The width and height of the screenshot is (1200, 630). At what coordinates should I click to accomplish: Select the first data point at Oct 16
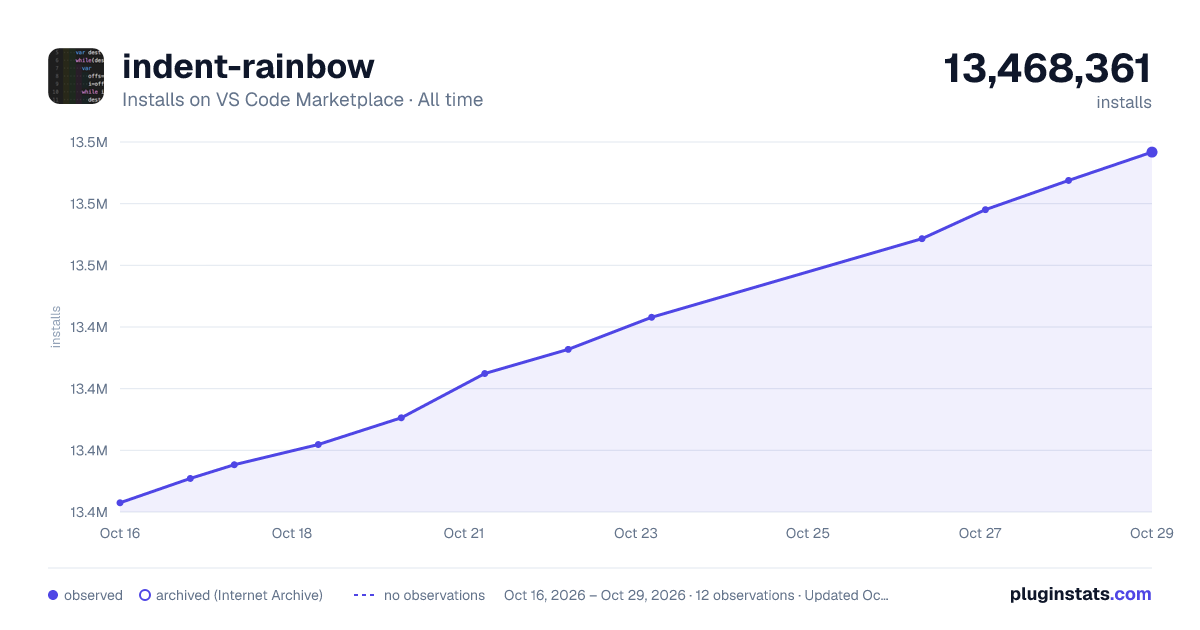tap(120, 503)
